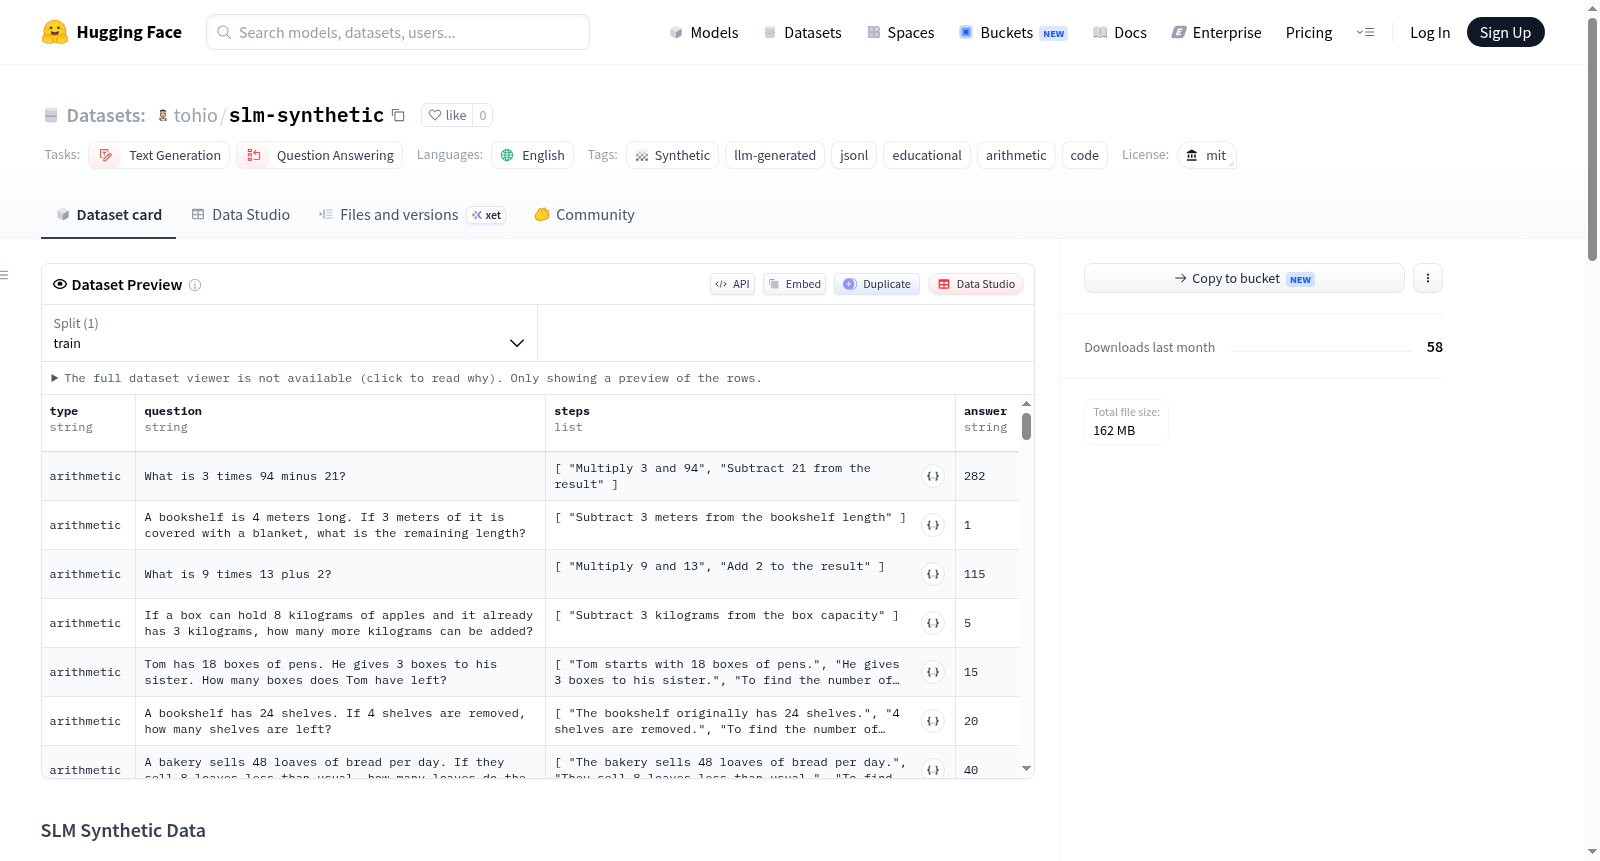The image size is (1600, 861).
Task: Open Files and versions tab
Action: 412,215
